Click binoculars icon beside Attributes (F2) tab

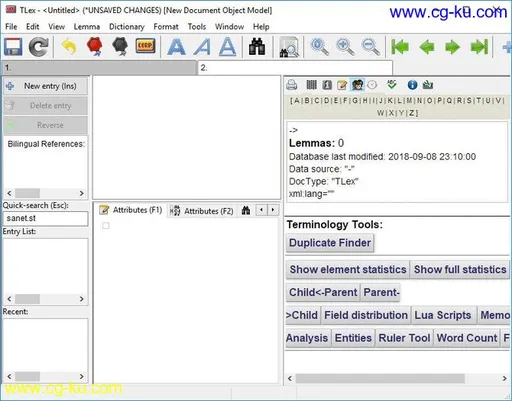(246, 210)
